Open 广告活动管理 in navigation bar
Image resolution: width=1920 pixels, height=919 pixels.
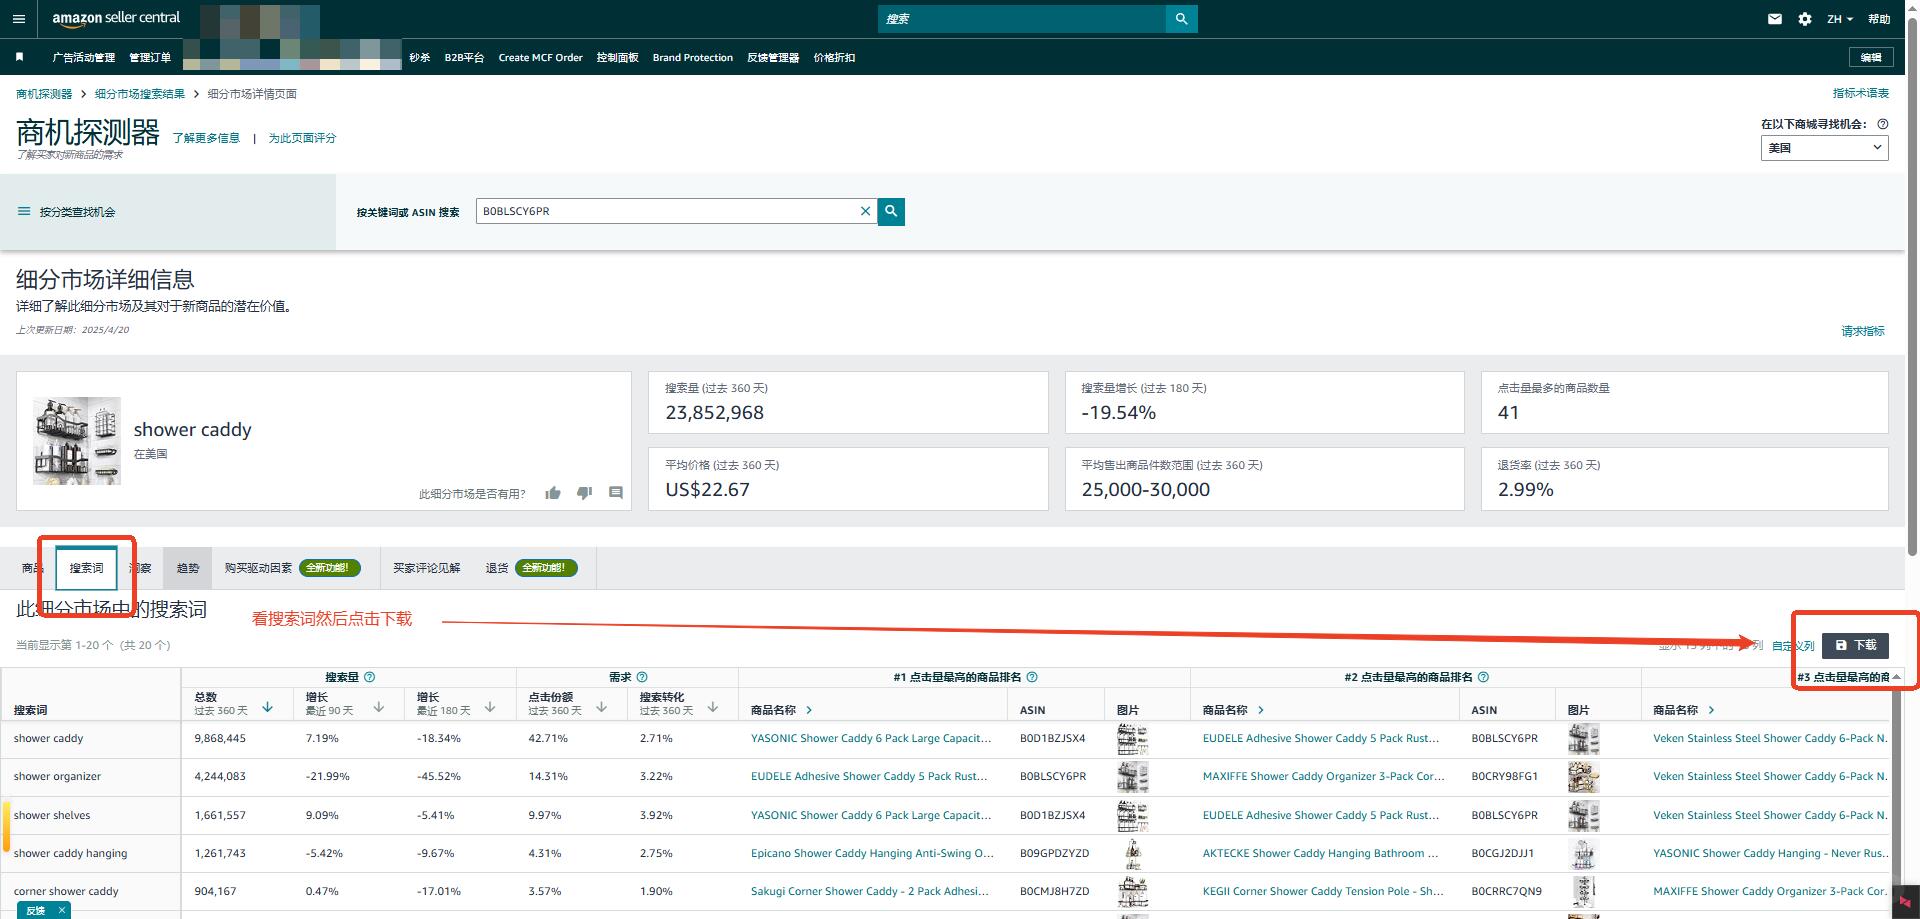click(83, 58)
